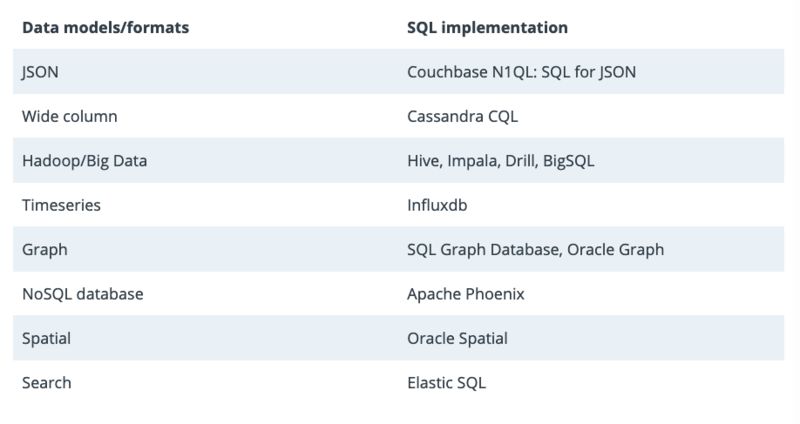The image size is (800, 424).
Task: Click the "Oracle Graph" text
Action: coord(615,249)
